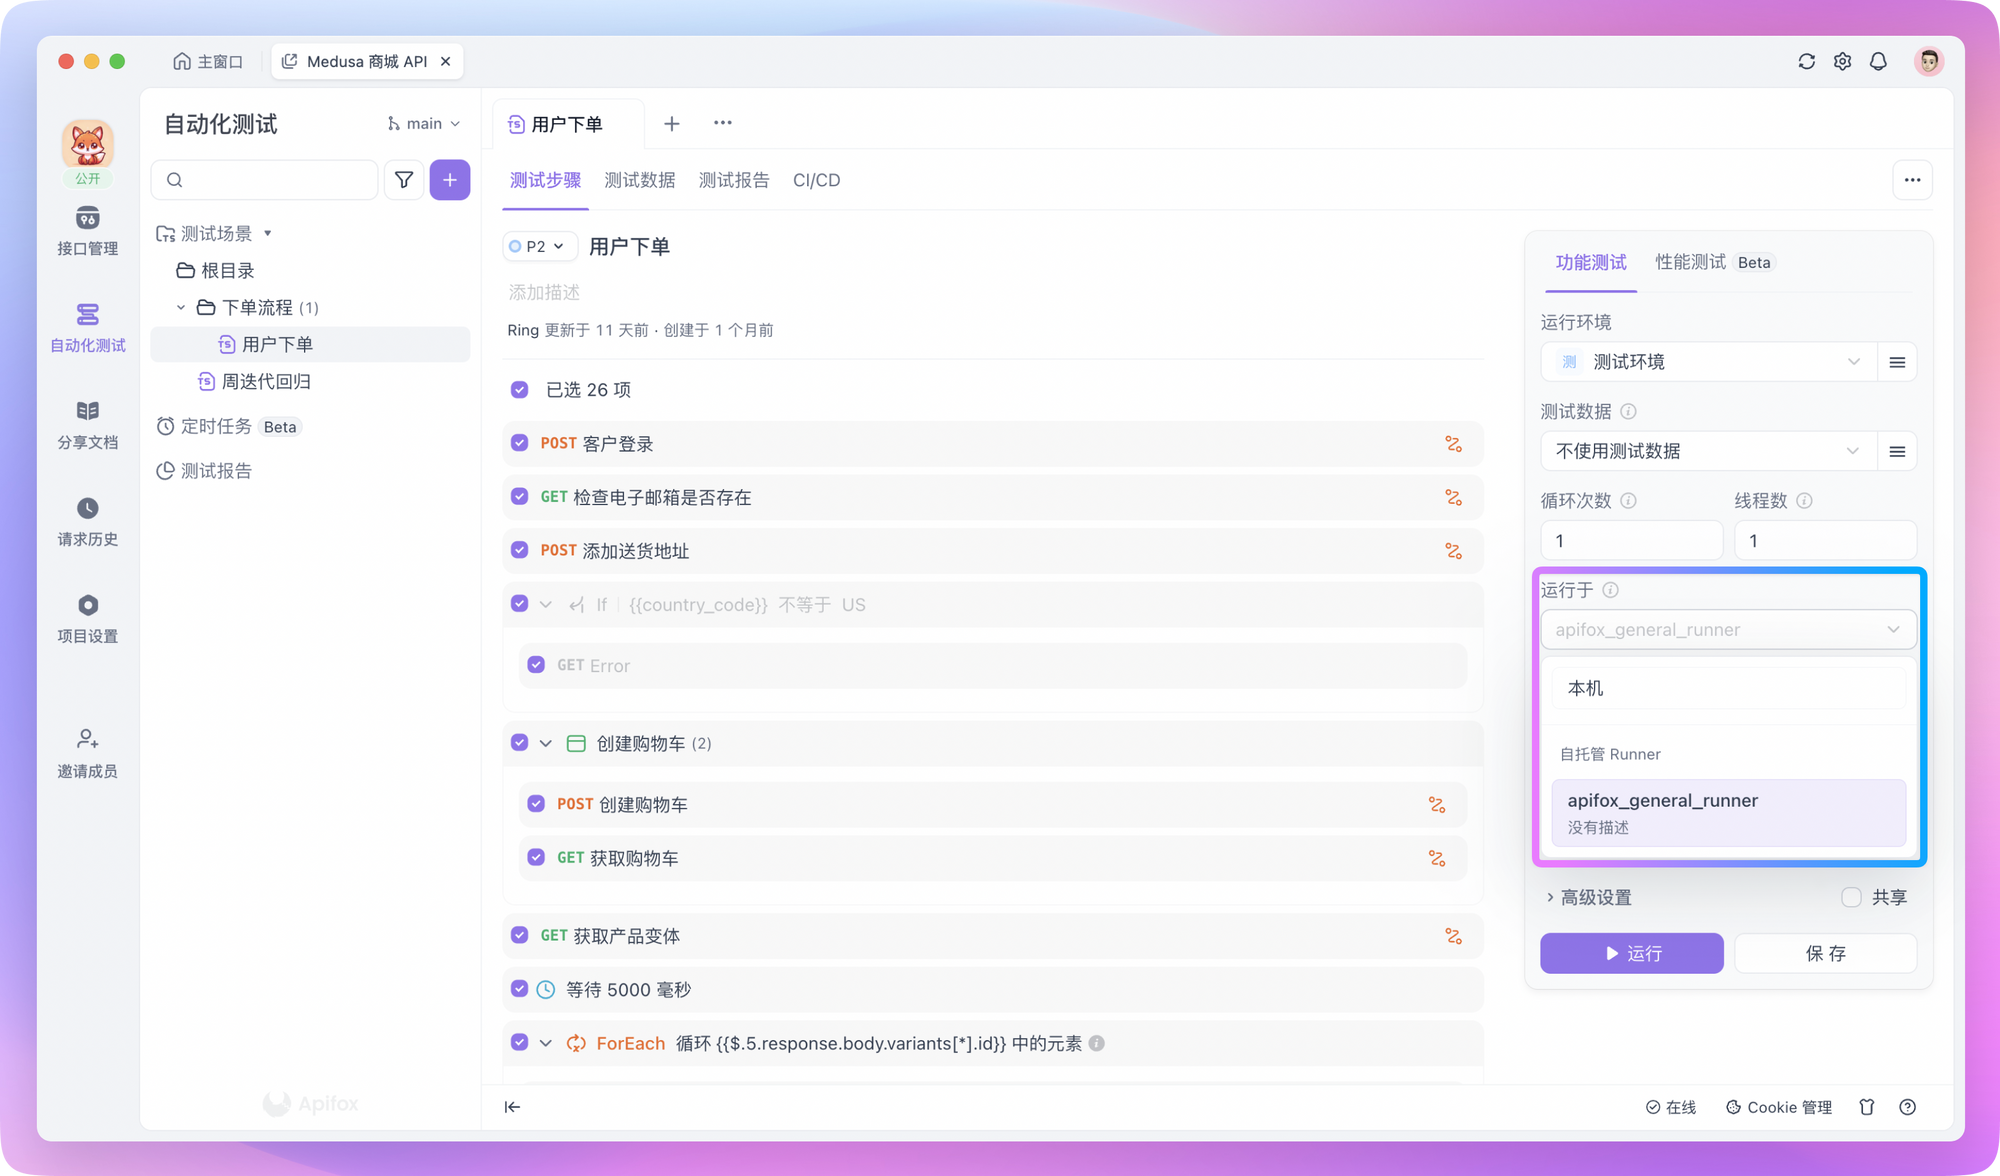Open the notifications bell
The width and height of the screenshot is (2000, 1176).
pyautogui.click(x=1878, y=61)
